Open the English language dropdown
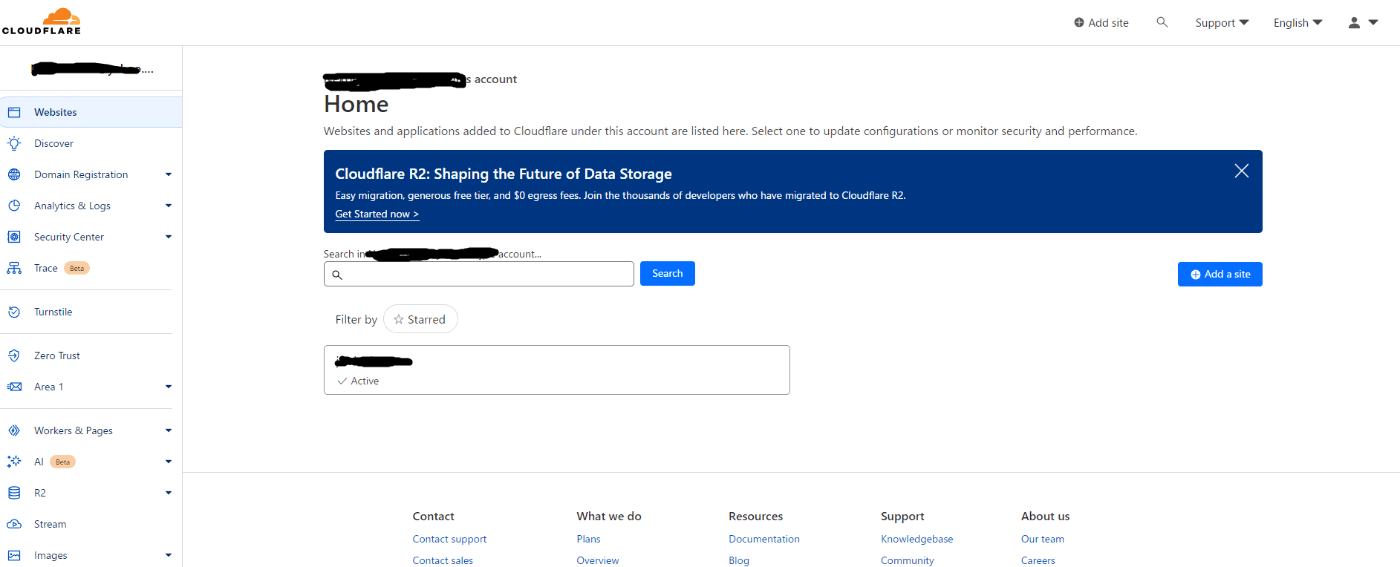The height and width of the screenshot is (567, 1400). (1298, 22)
